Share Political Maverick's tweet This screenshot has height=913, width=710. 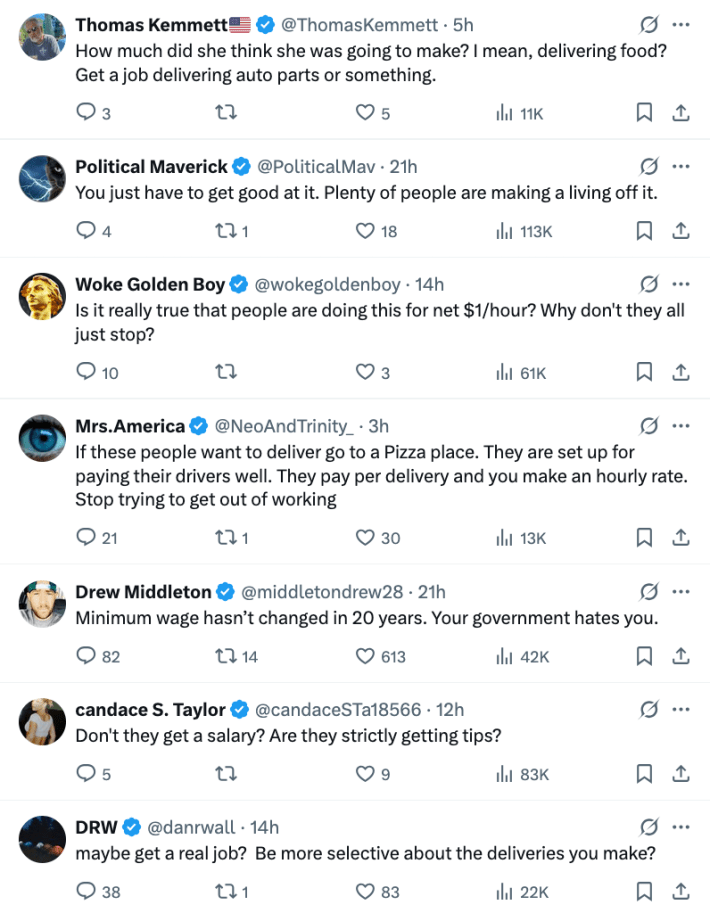pos(680,231)
